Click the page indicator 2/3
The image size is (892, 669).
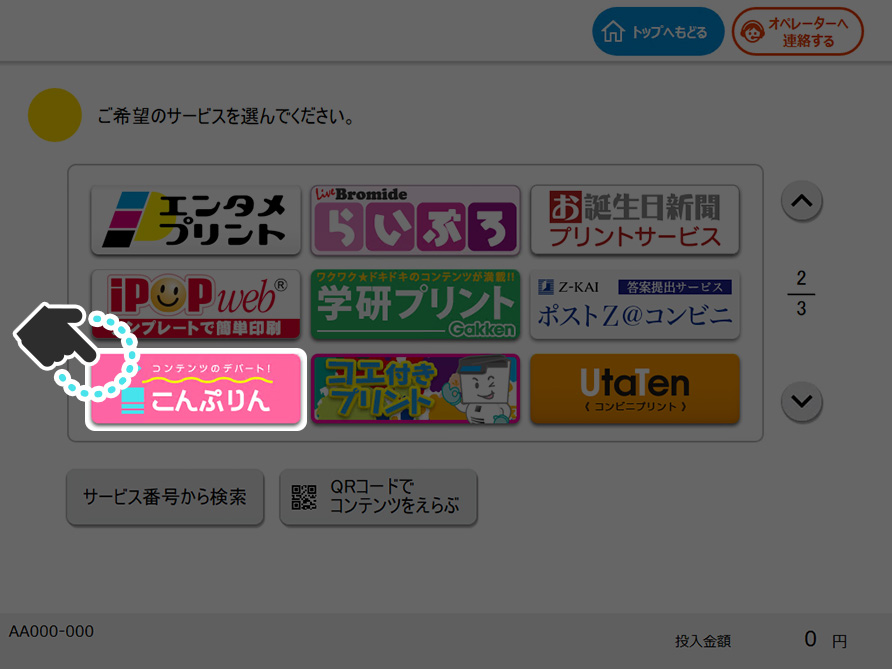tap(801, 294)
